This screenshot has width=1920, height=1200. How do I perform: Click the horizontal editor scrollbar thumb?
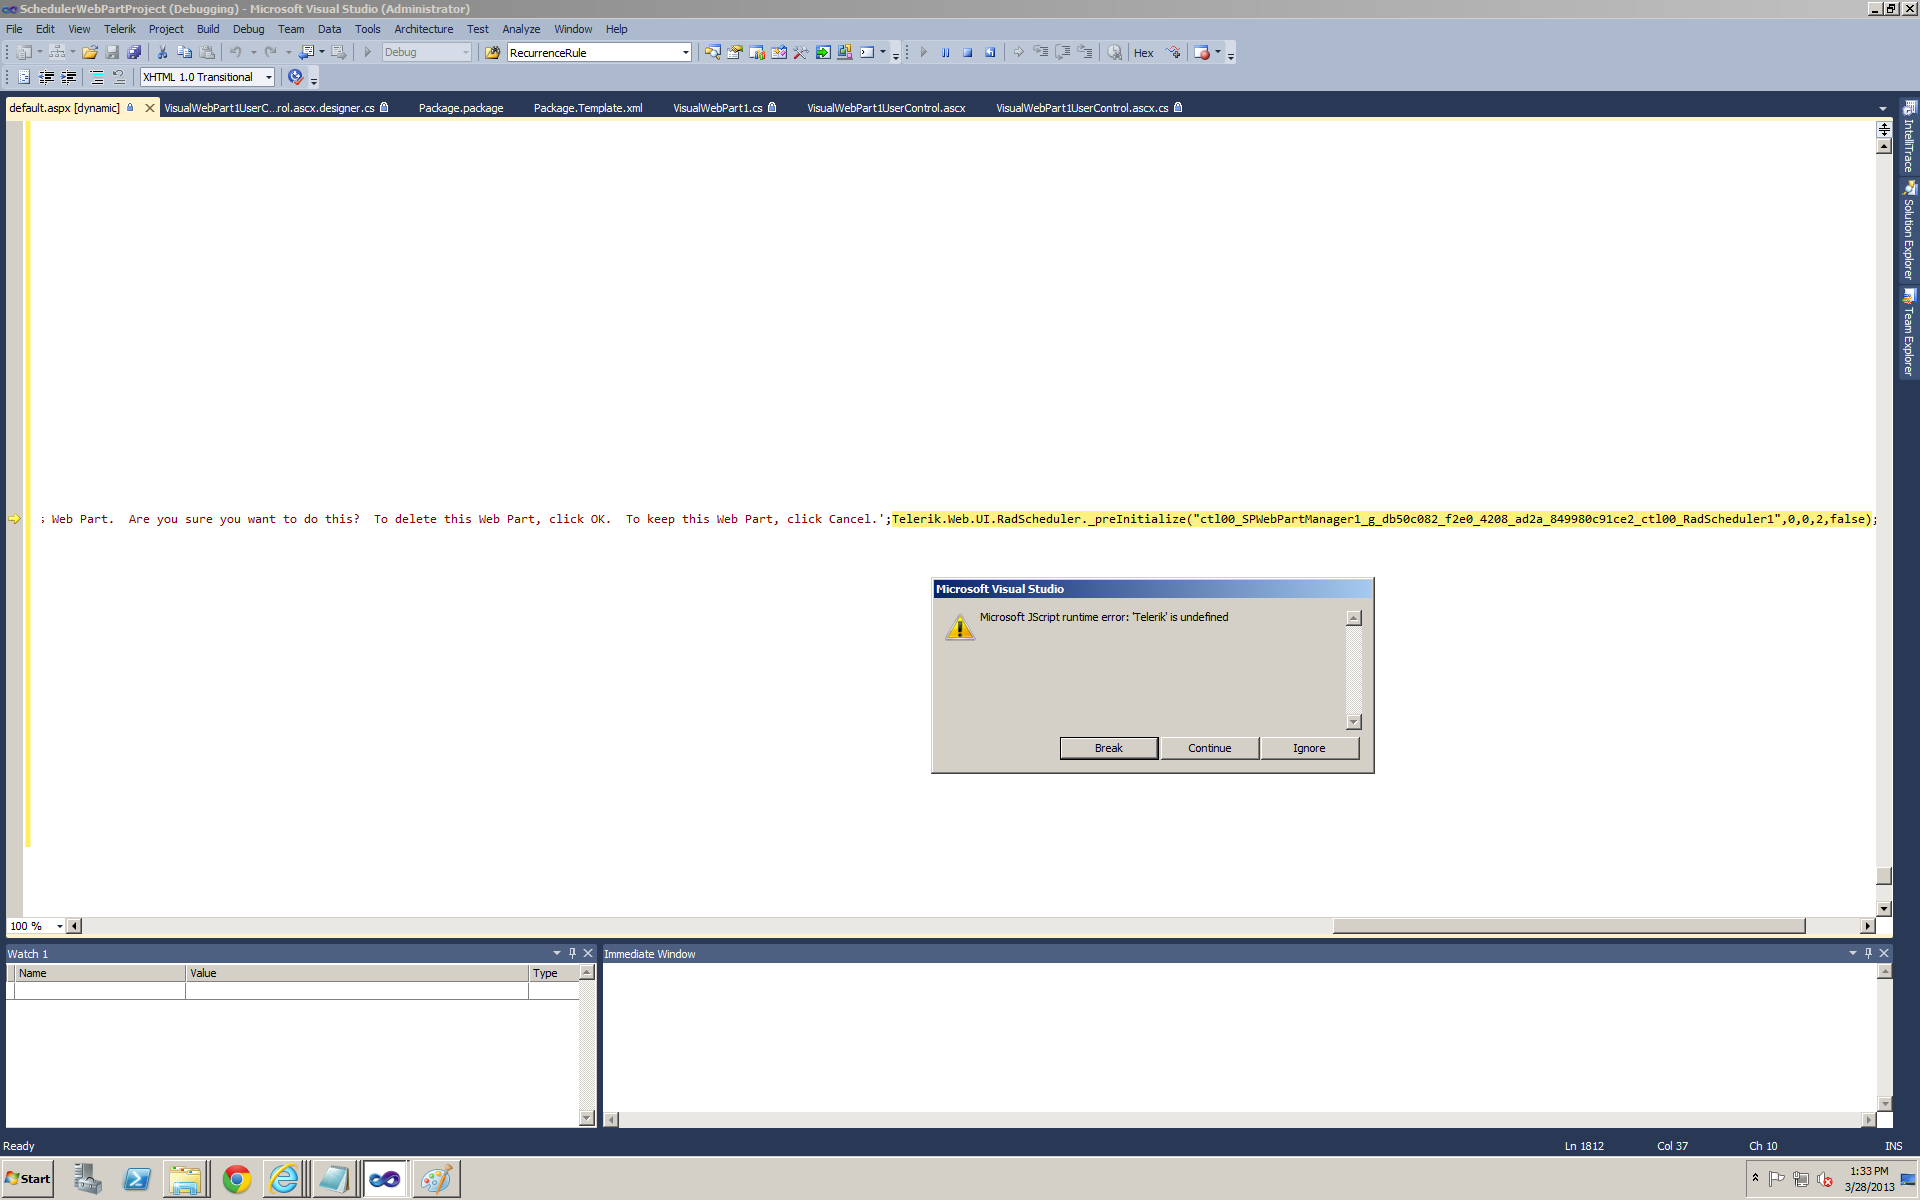(1568, 926)
